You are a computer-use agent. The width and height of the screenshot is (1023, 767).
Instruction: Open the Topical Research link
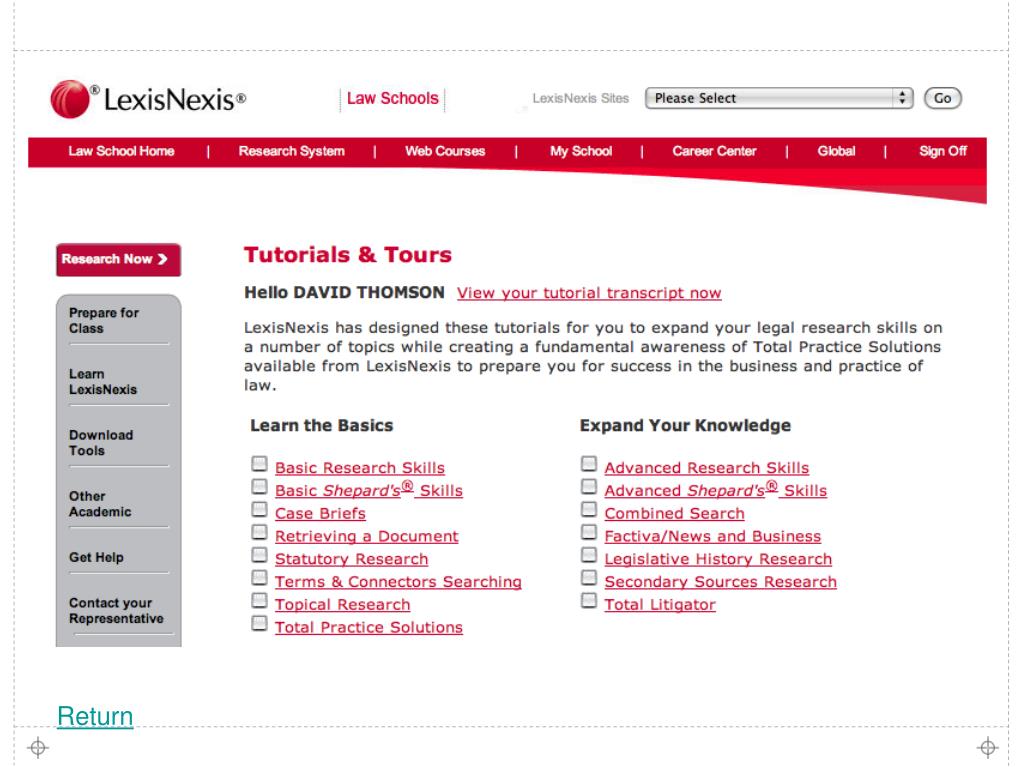pos(343,605)
